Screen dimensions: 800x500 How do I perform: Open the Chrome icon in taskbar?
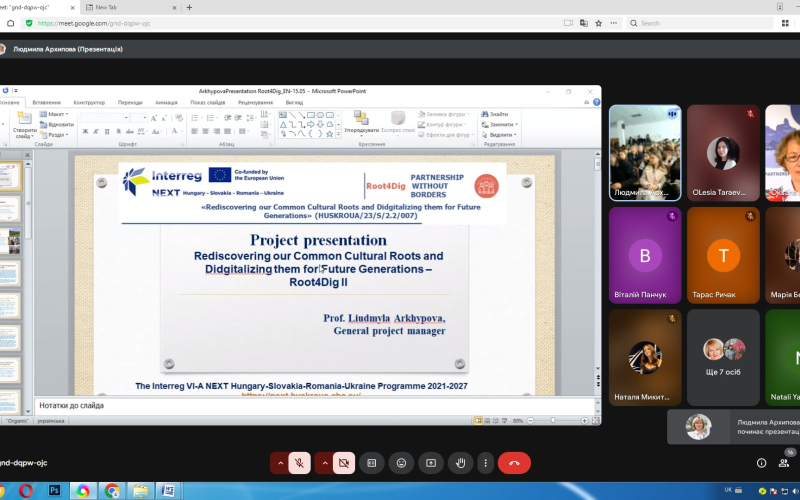[x=112, y=491]
